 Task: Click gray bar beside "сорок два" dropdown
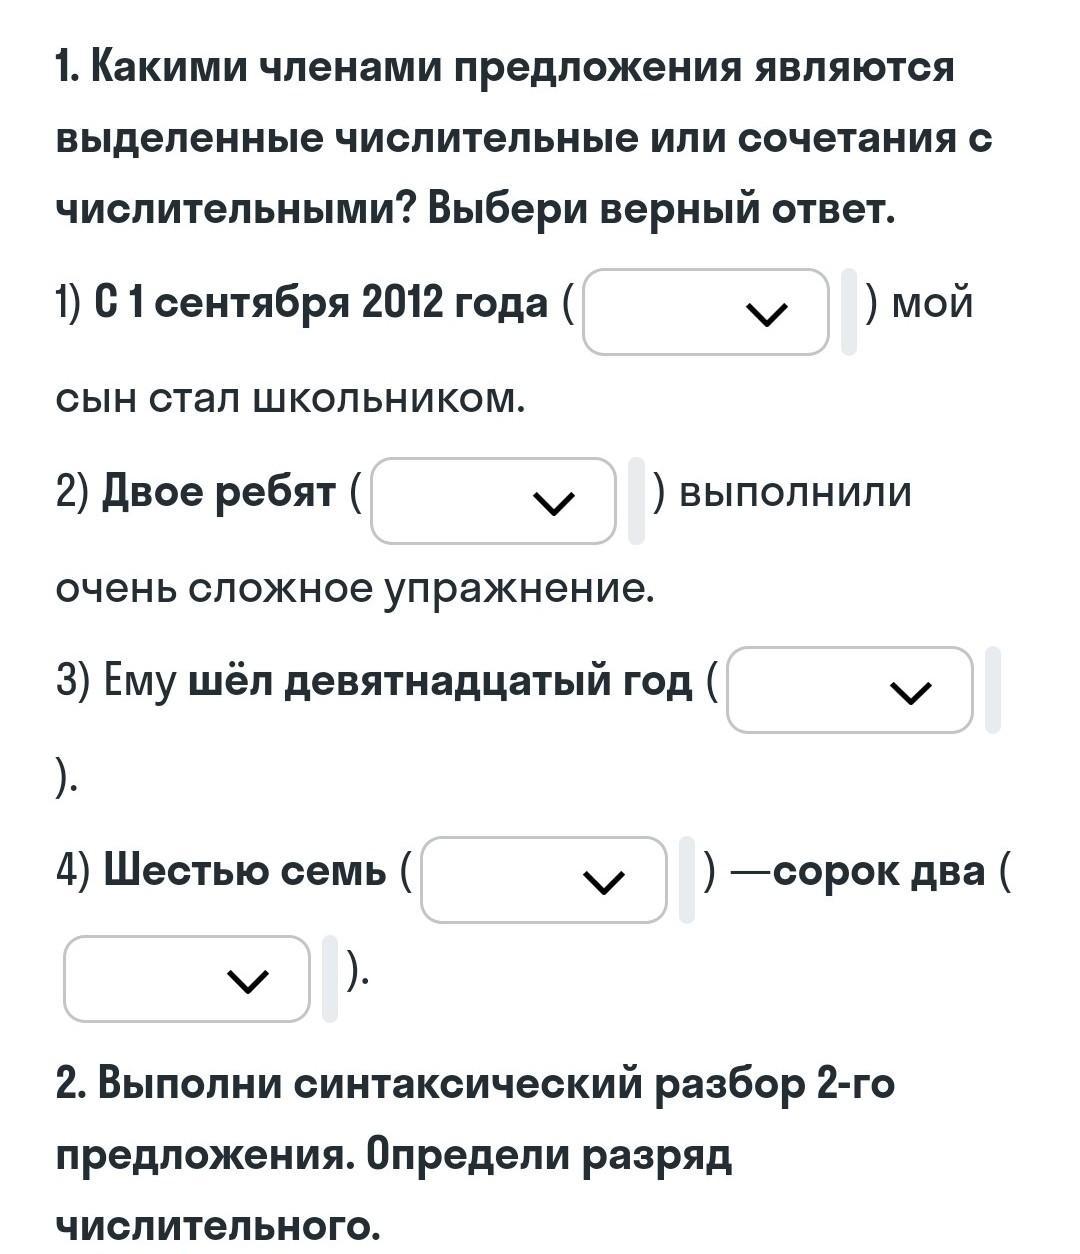coord(330,979)
